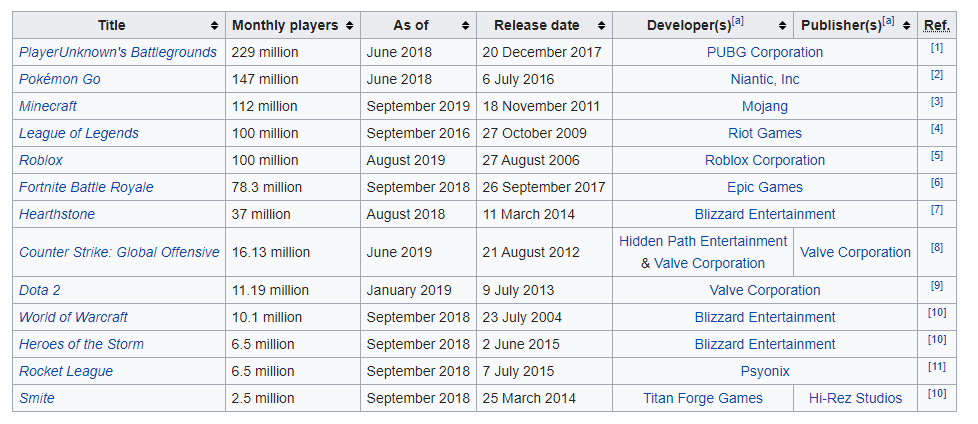This screenshot has width=978, height=424.
Task: Click the Ref. column header
Action: (937, 26)
